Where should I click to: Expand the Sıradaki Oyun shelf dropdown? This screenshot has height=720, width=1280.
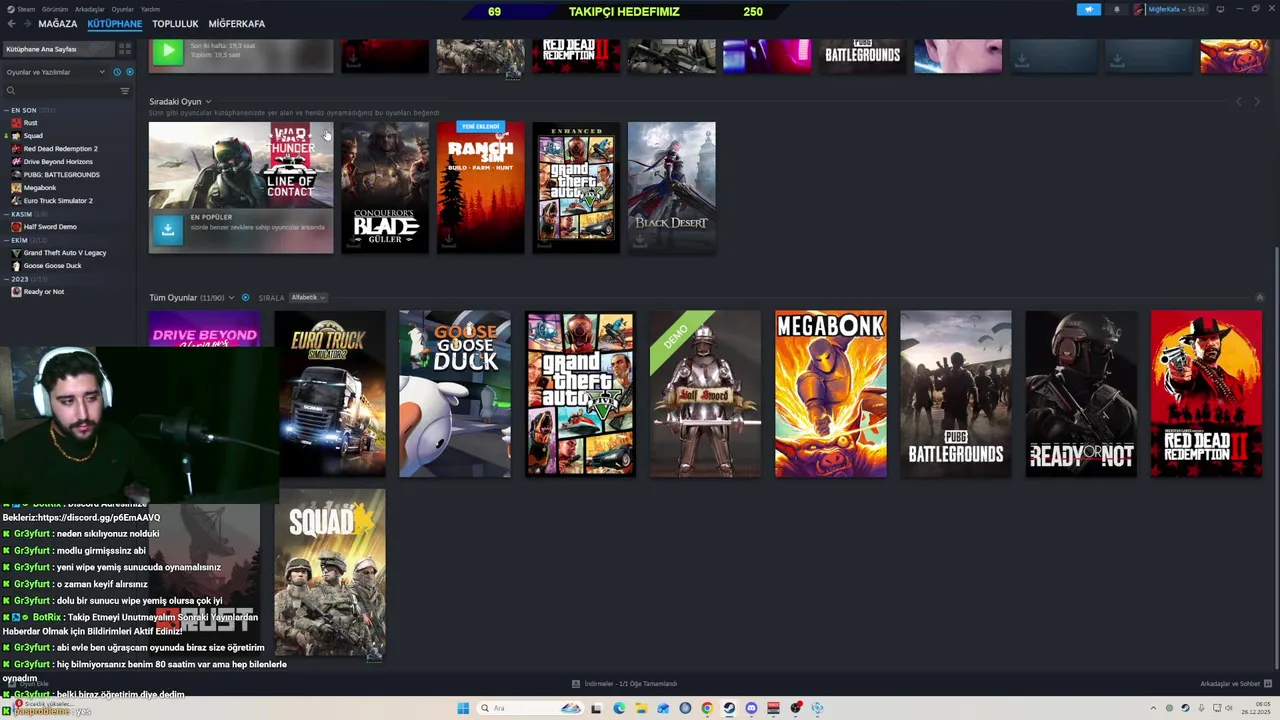tap(208, 102)
